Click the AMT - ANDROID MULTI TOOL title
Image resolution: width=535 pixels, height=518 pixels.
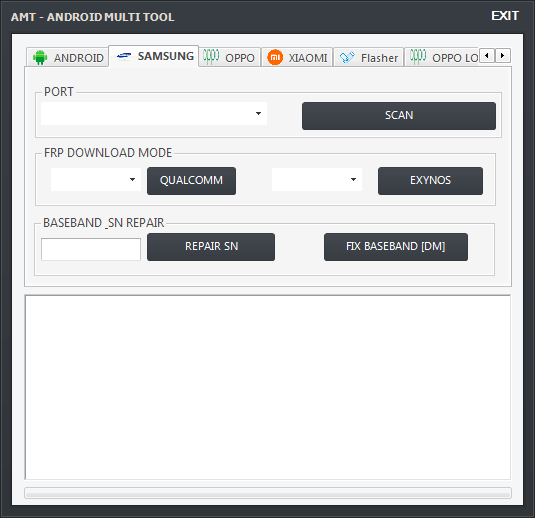(92, 17)
